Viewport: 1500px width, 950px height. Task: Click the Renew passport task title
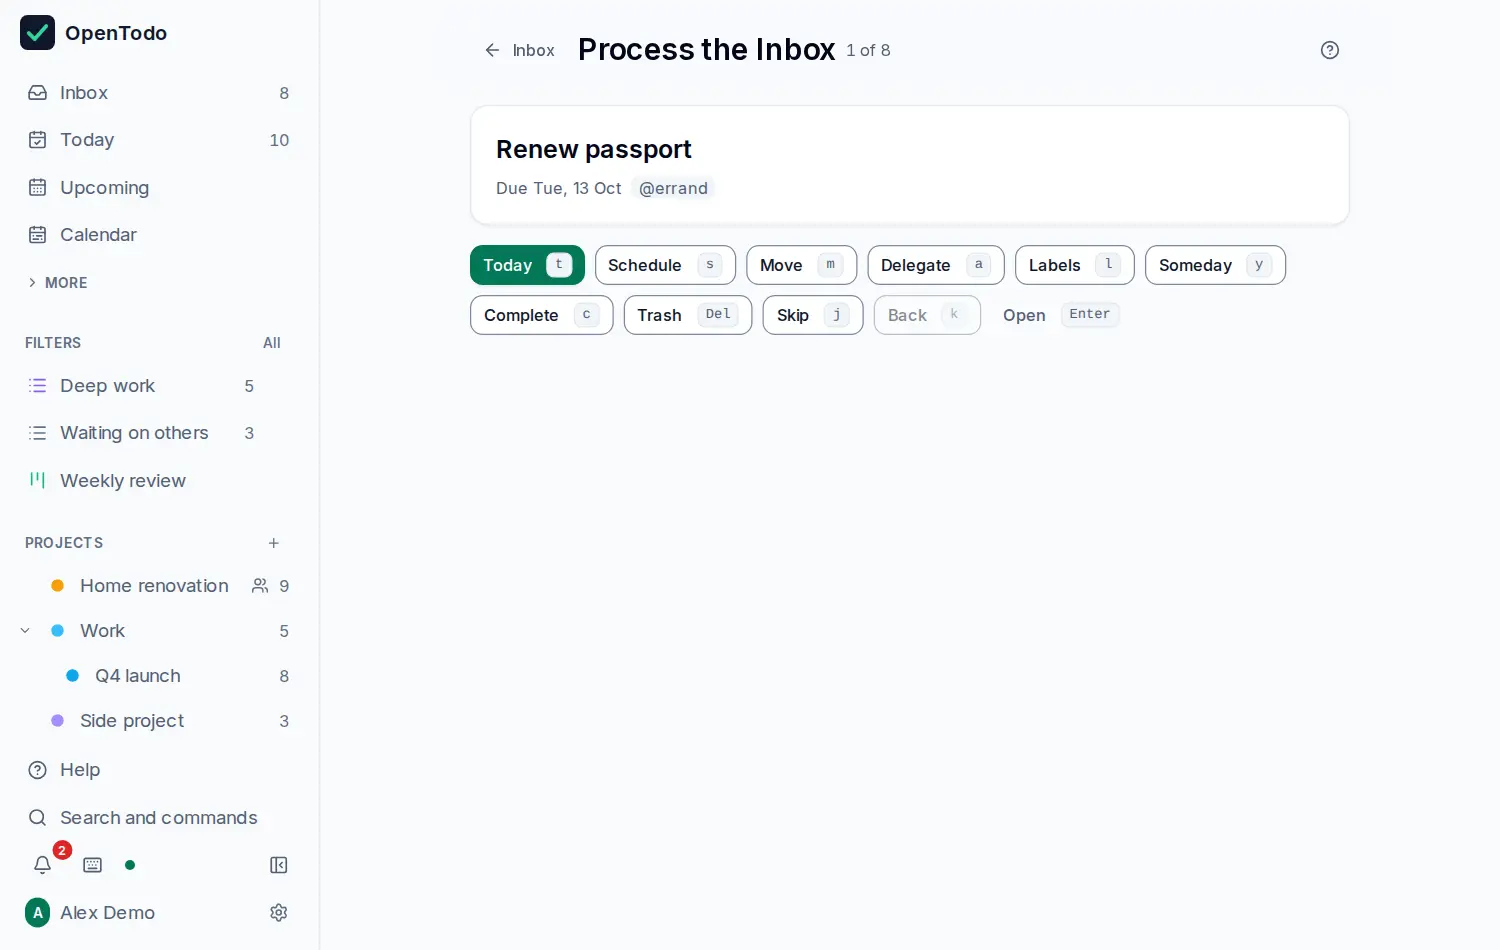[x=594, y=150]
